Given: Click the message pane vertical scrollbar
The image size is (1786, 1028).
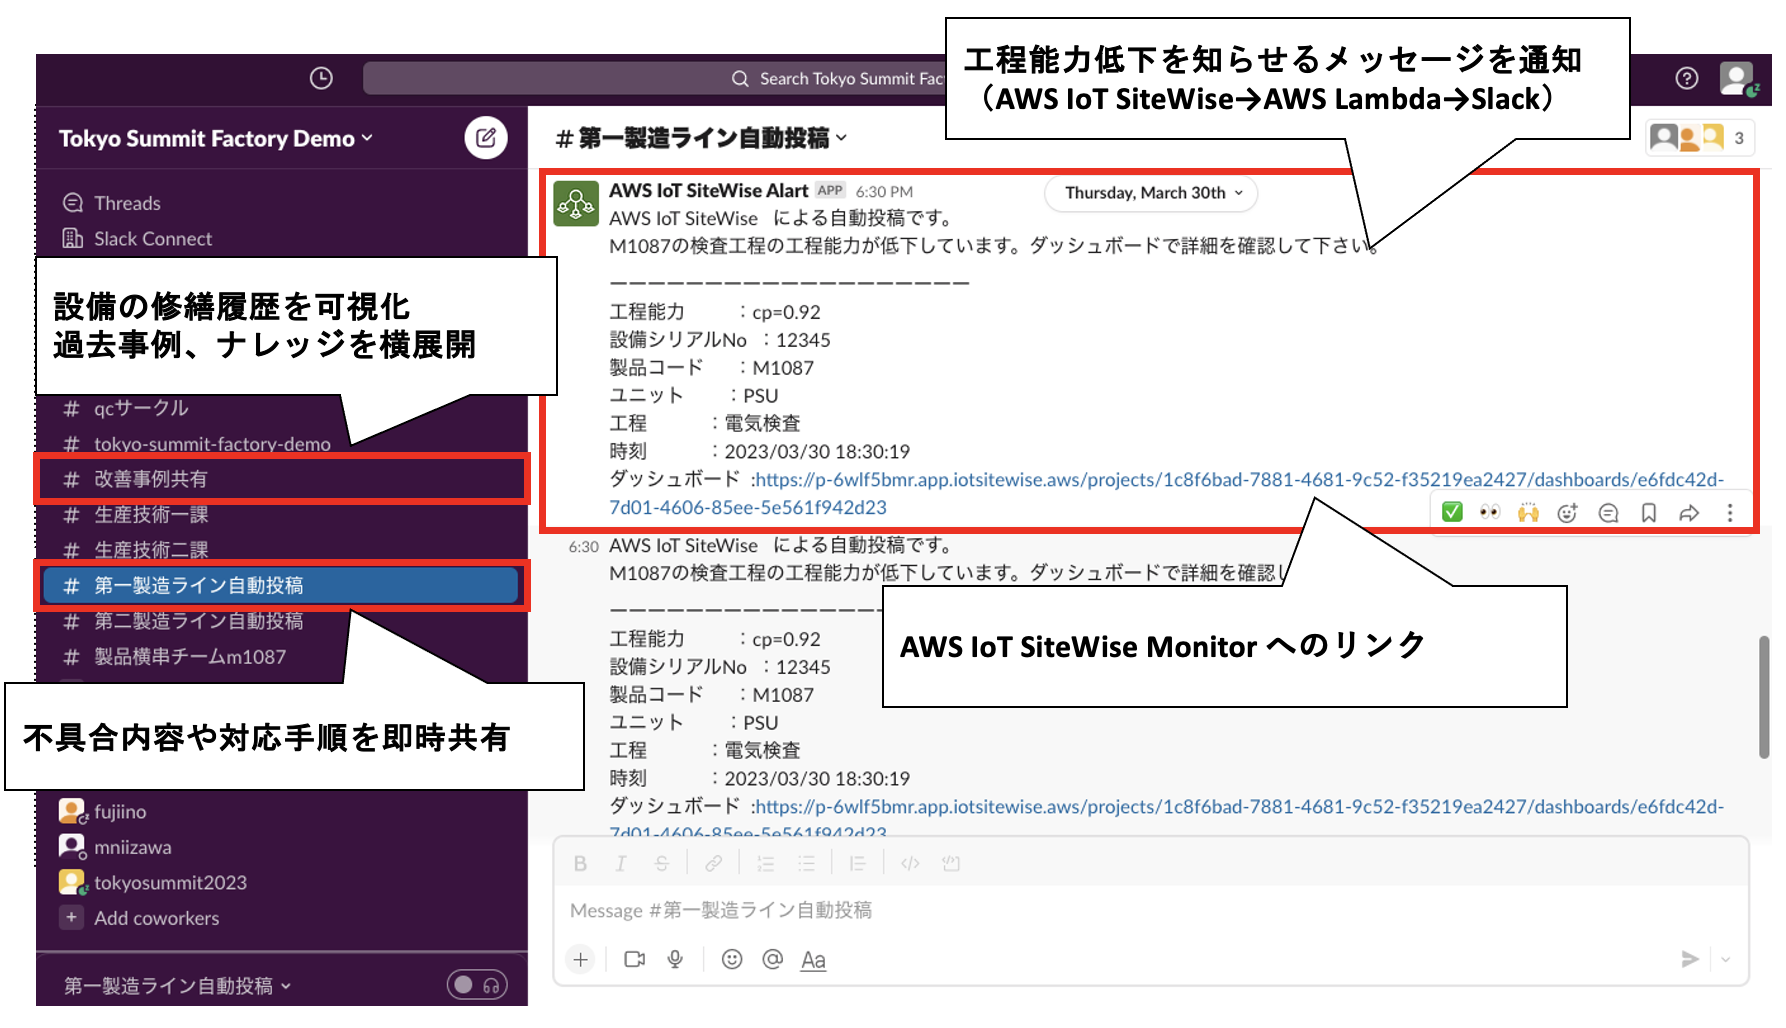Looking at the screenshot, I should click(1765, 697).
